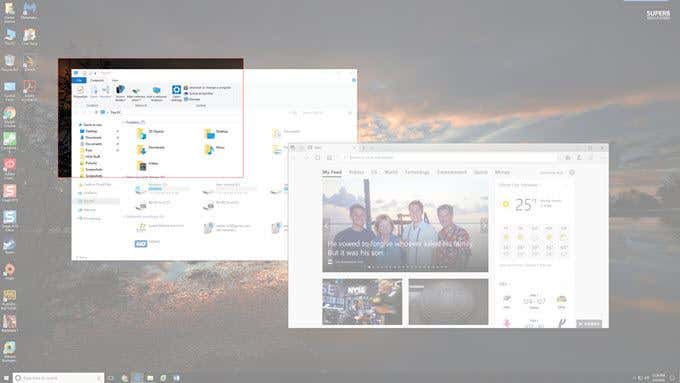Click the Open Settings gear icon in ribbon
Screen dimensions: 680x383
[176, 90]
